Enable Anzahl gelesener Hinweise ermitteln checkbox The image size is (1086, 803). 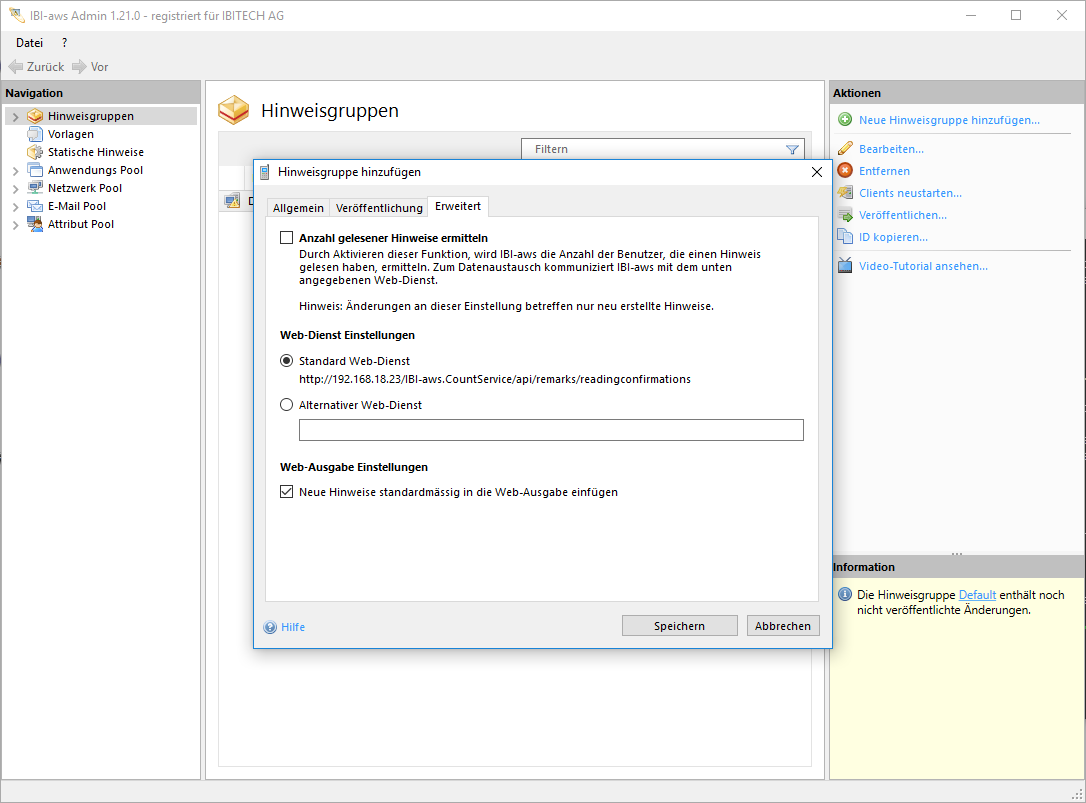pos(287,238)
